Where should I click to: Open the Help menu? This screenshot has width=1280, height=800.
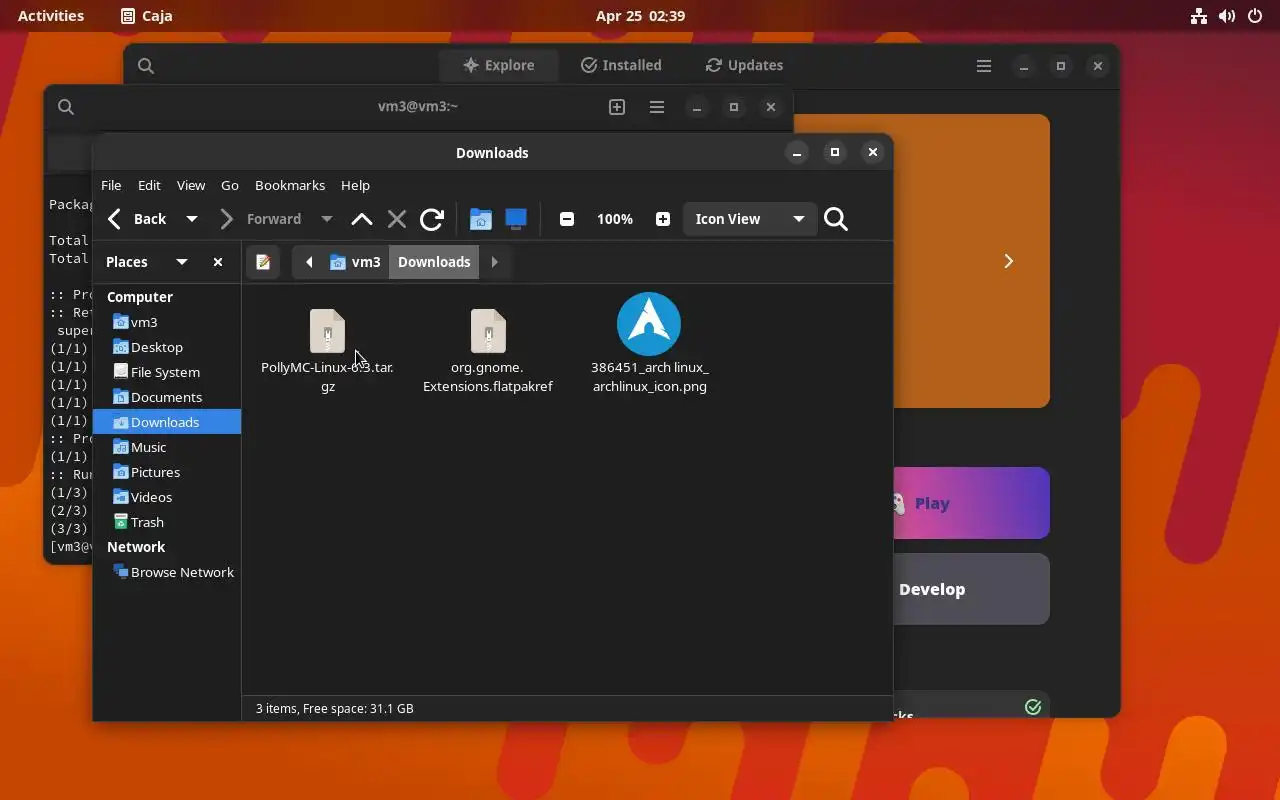(355, 185)
